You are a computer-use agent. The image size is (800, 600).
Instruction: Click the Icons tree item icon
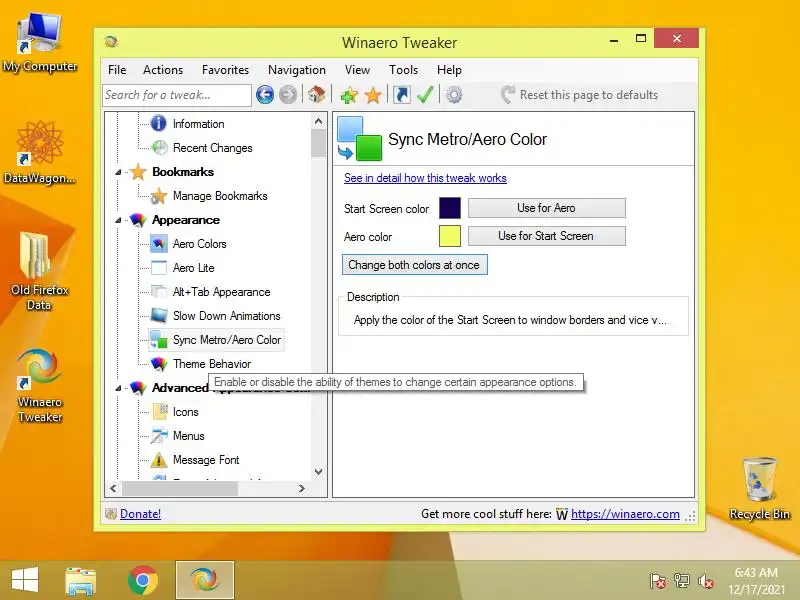click(x=160, y=412)
